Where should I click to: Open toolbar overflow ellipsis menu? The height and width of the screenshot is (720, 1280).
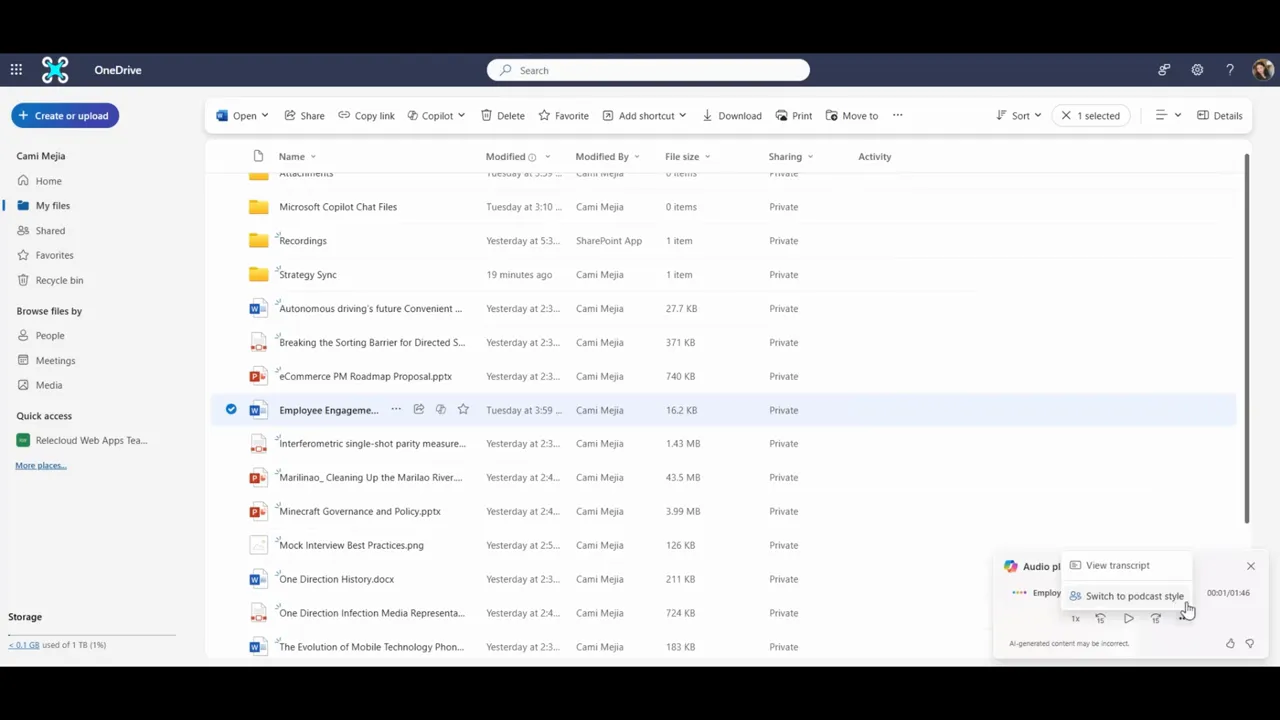click(897, 116)
